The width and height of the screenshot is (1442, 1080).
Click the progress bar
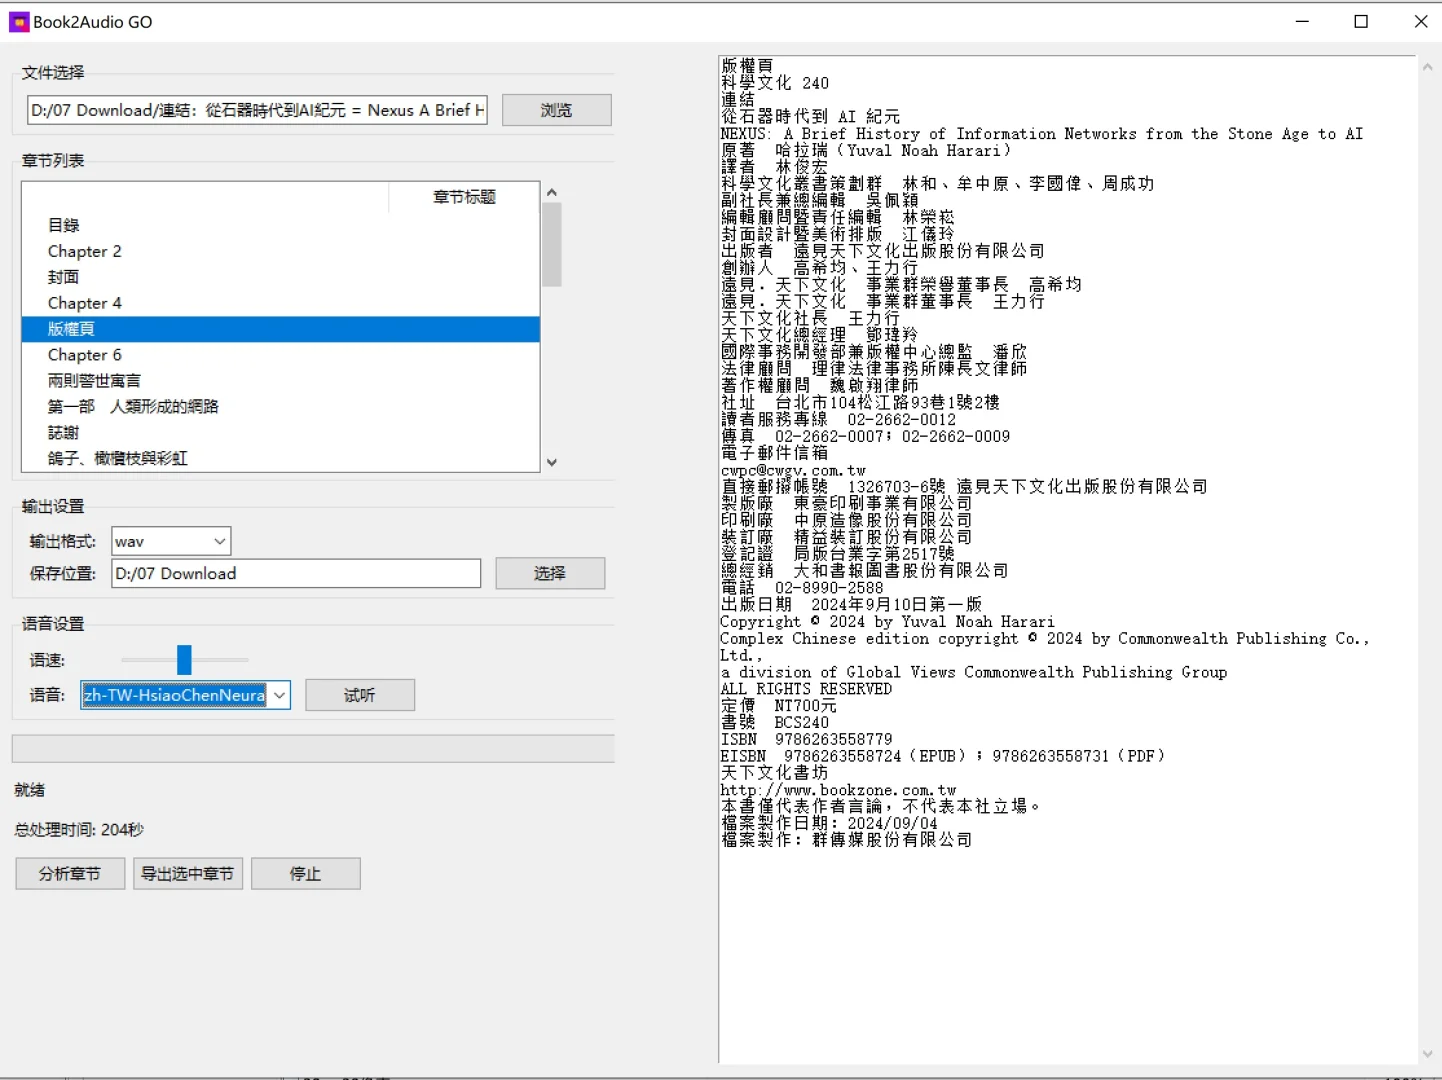(313, 749)
